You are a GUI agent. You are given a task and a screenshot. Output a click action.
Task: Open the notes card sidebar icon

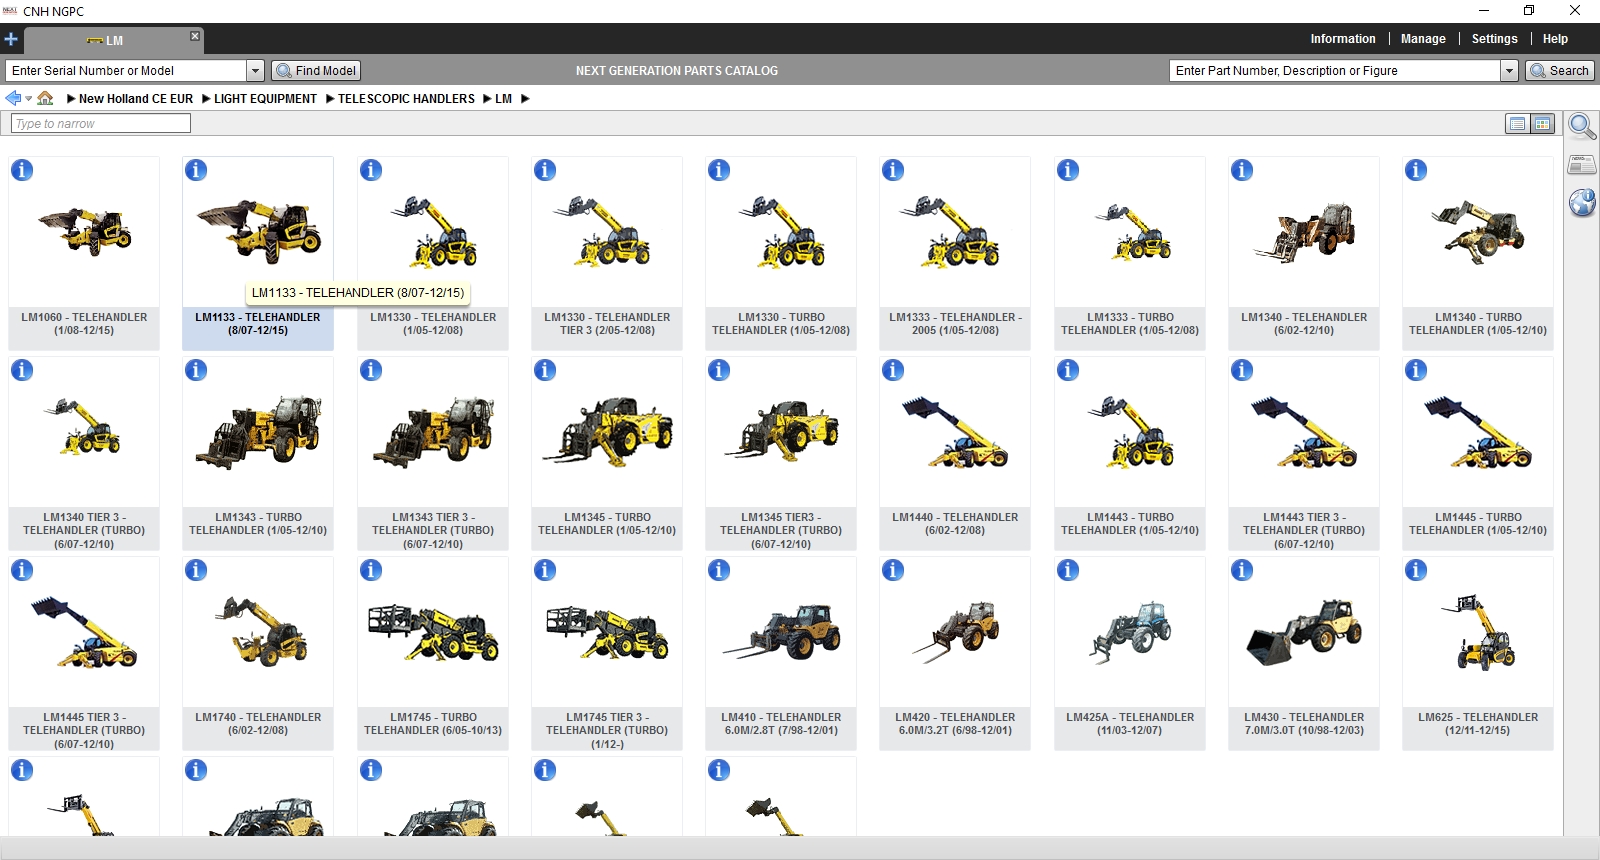[x=1582, y=165]
